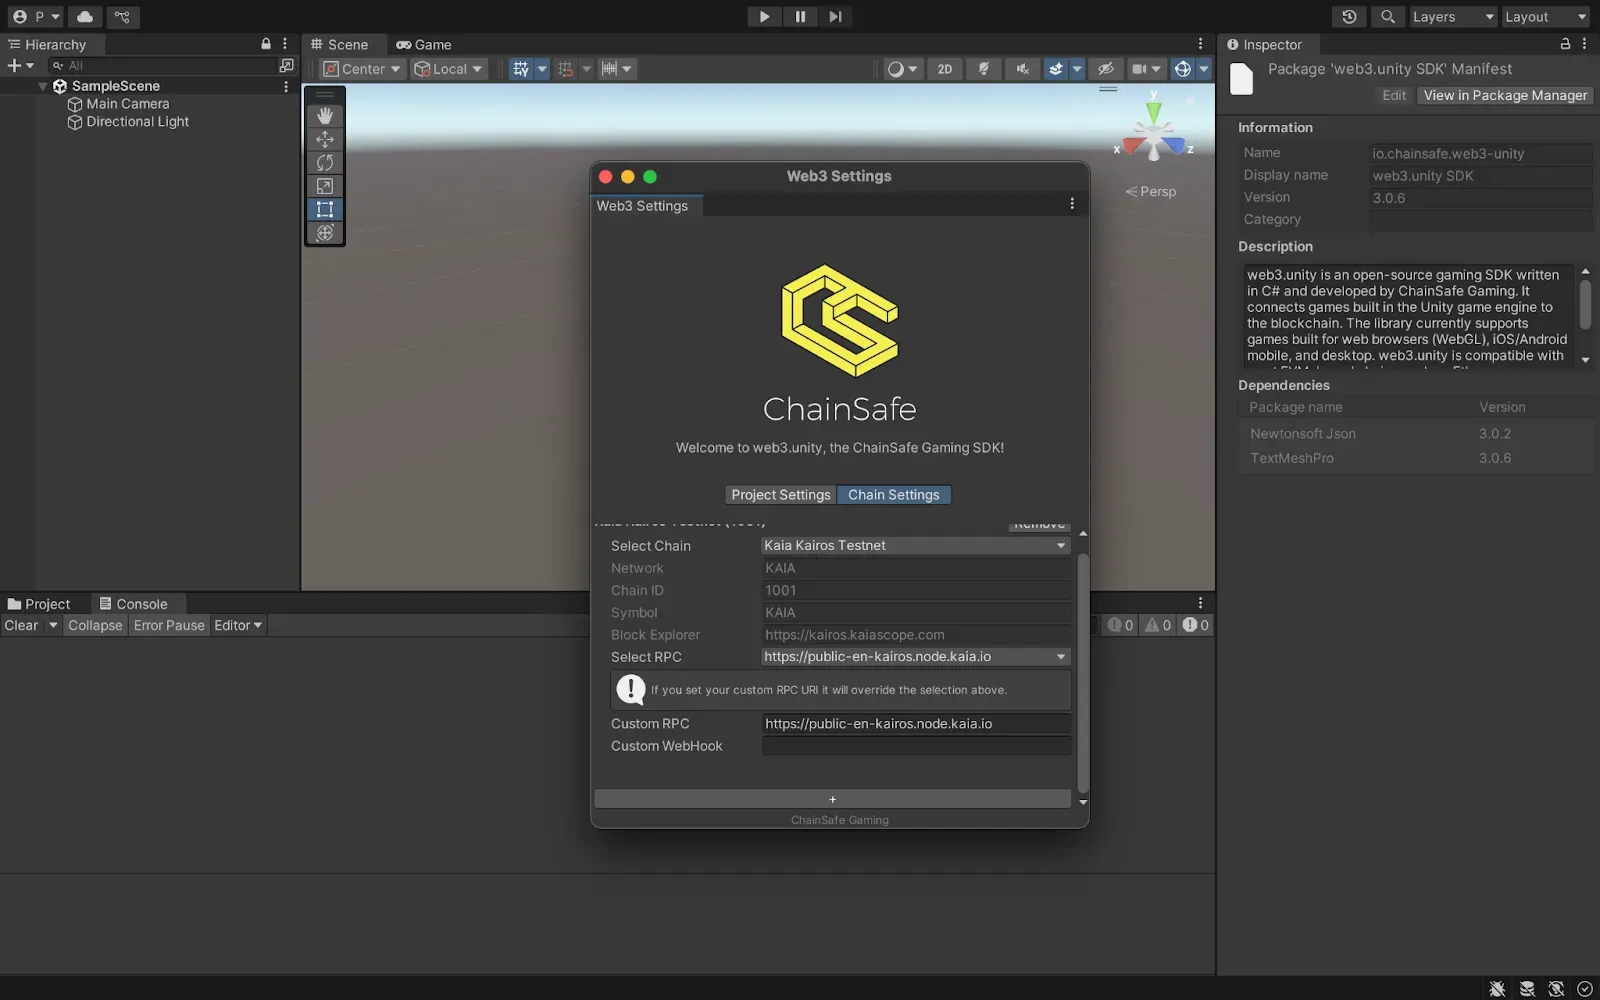Viewport: 1600px width, 1000px height.
Task: Select the Rotate tool
Action: tap(325, 162)
